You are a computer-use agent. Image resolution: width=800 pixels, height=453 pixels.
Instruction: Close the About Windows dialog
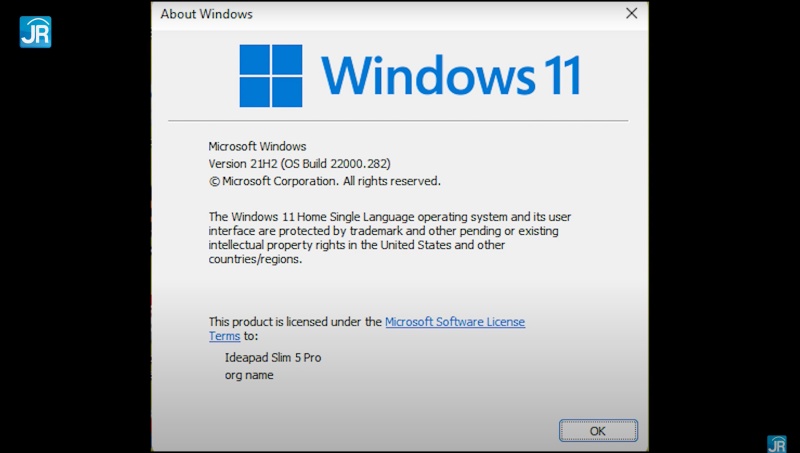632,14
